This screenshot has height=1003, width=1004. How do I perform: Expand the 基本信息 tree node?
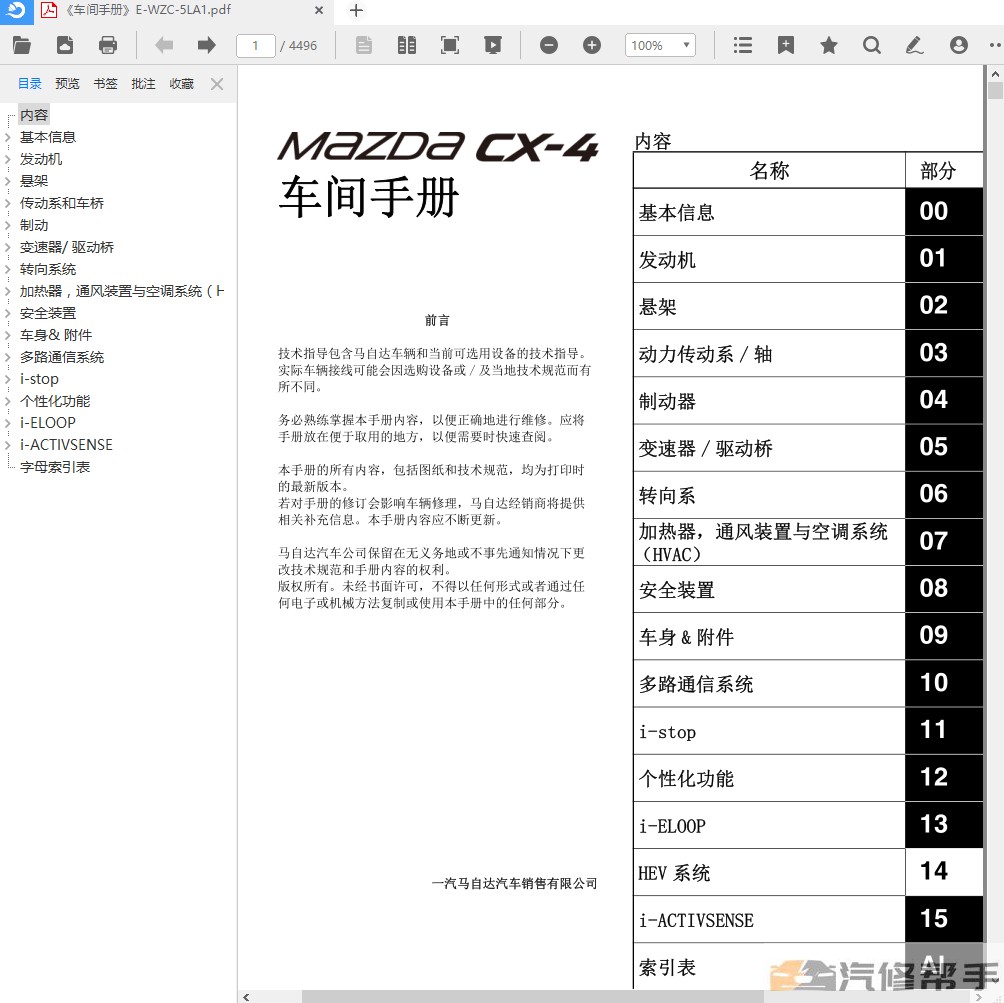[8, 137]
